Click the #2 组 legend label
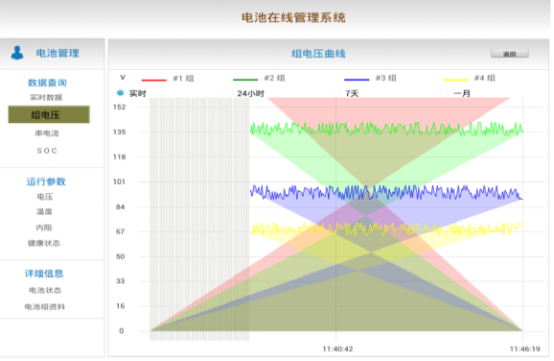The width and height of the screenshot is (554, 361). (x=275, y=78)
